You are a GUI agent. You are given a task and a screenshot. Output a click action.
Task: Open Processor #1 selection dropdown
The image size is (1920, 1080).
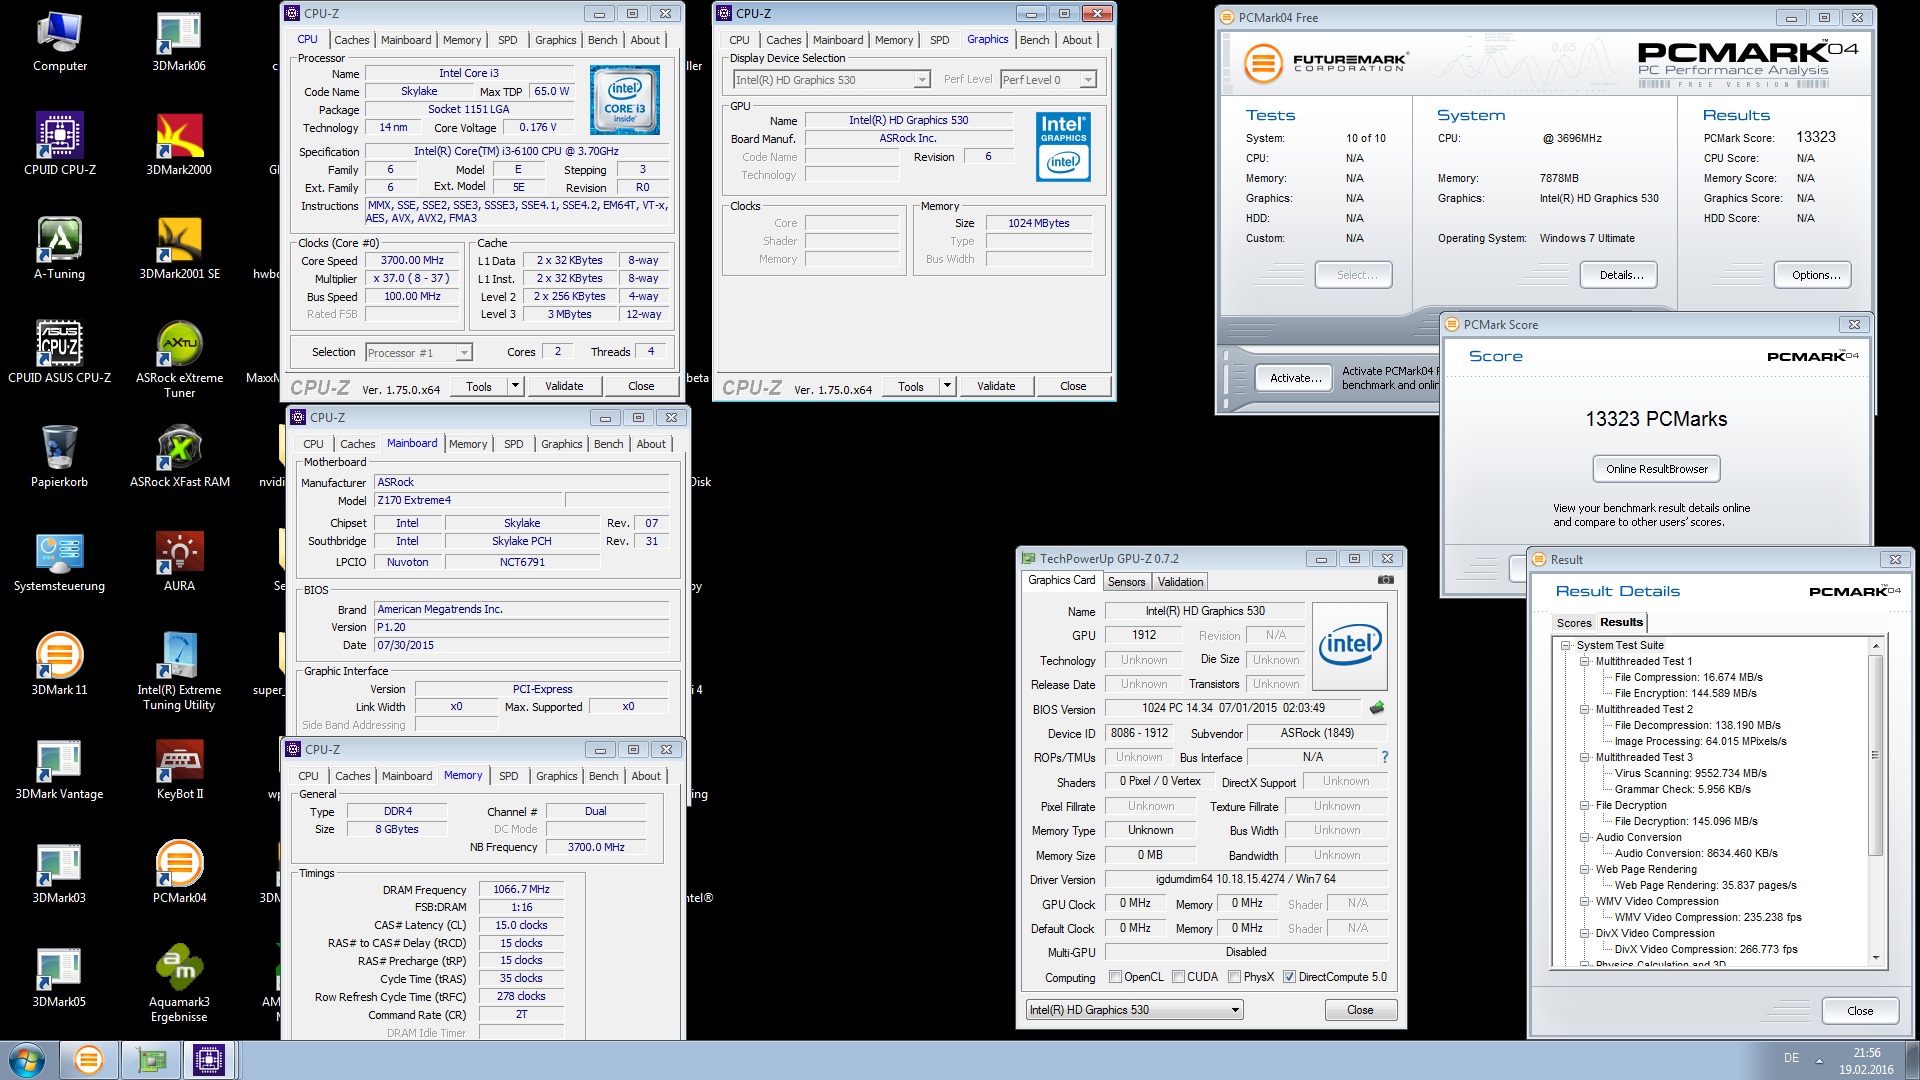click(418, 353)
